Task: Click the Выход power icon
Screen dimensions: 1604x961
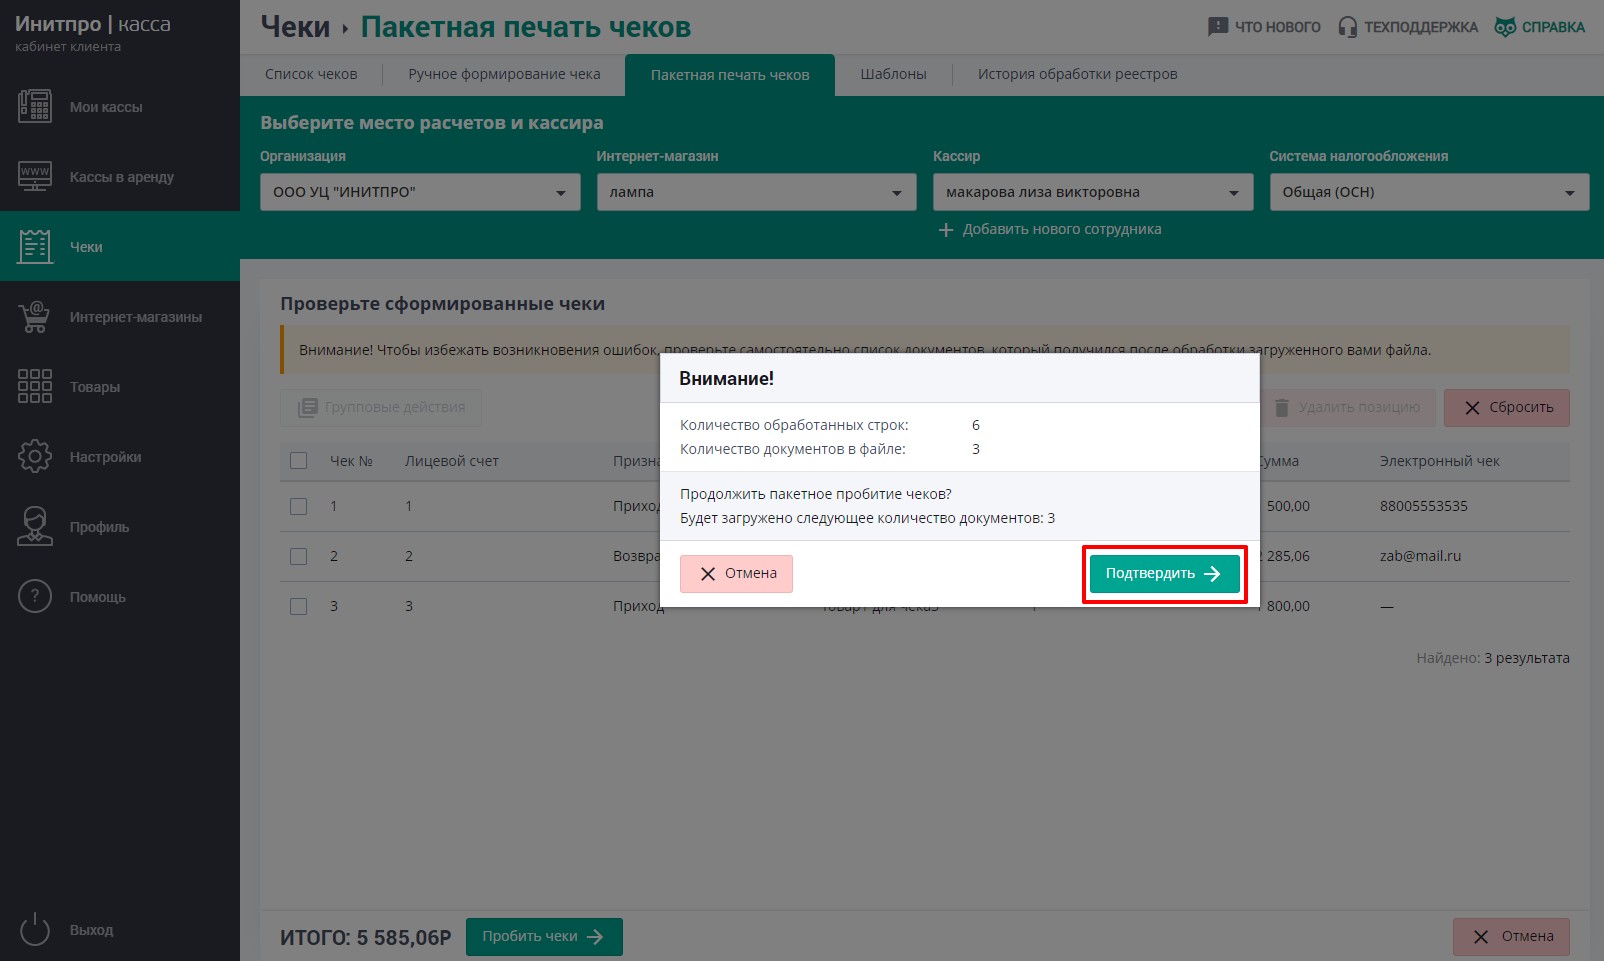Action: pyautogui.click(x=35, y=929)
